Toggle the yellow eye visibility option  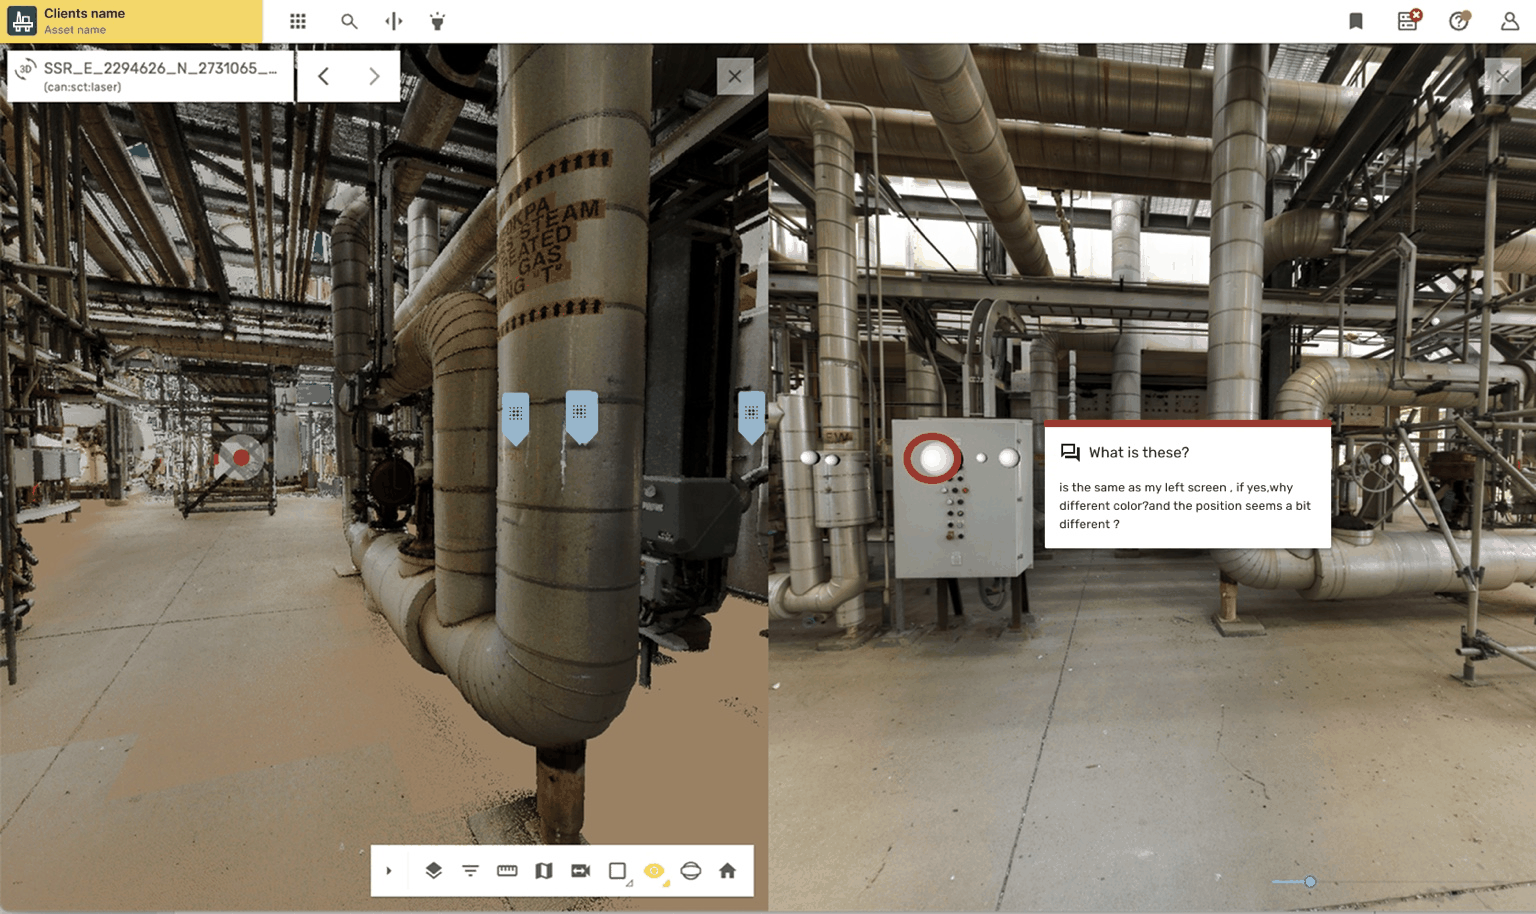(x=654, y=871)
